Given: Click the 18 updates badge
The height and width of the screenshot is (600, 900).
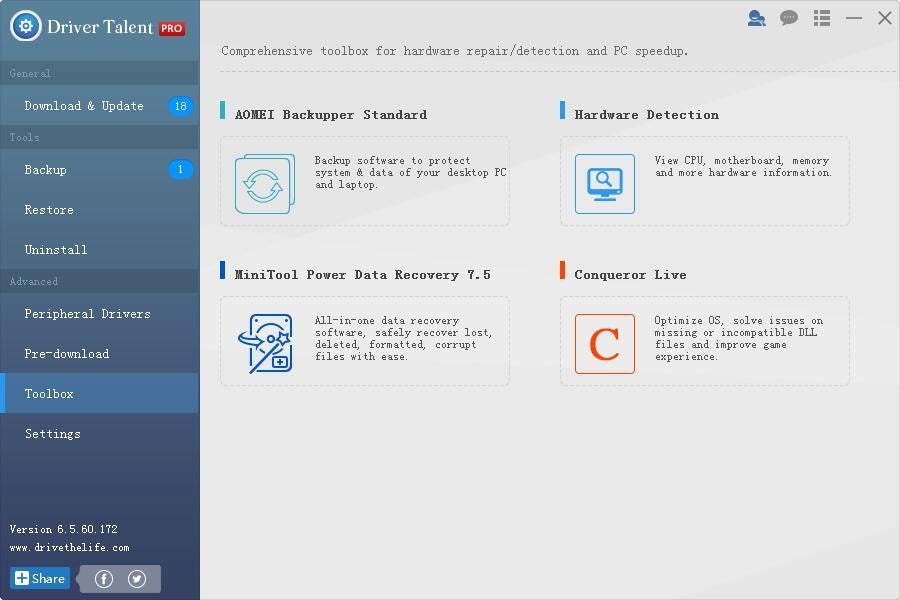Looking at the screenshot, I should tap(180, 106).
